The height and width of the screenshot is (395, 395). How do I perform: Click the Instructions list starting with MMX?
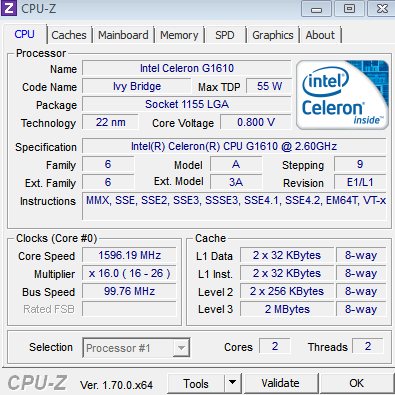coord(234,206)
